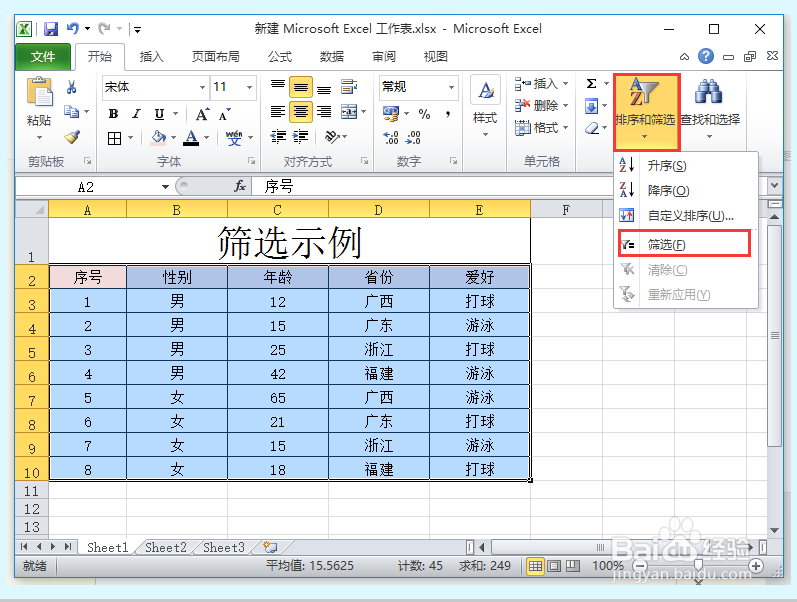Switch to the 页面布局 Page Layout tab
Viewport: 797px width, 602px height.
click(x=216, y=57)
